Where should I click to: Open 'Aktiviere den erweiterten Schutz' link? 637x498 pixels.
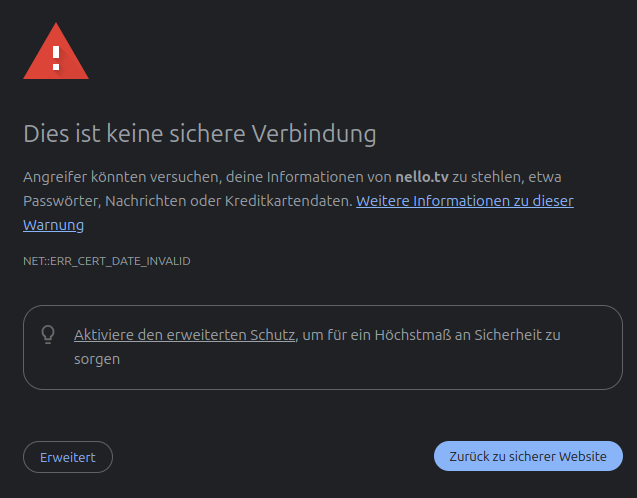184,335
